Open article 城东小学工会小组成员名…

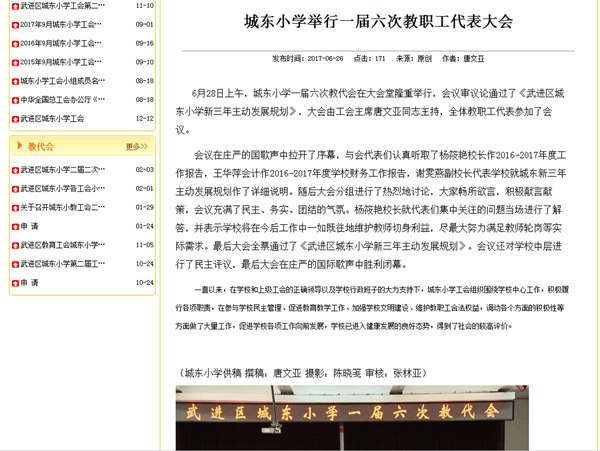(62, 81)
